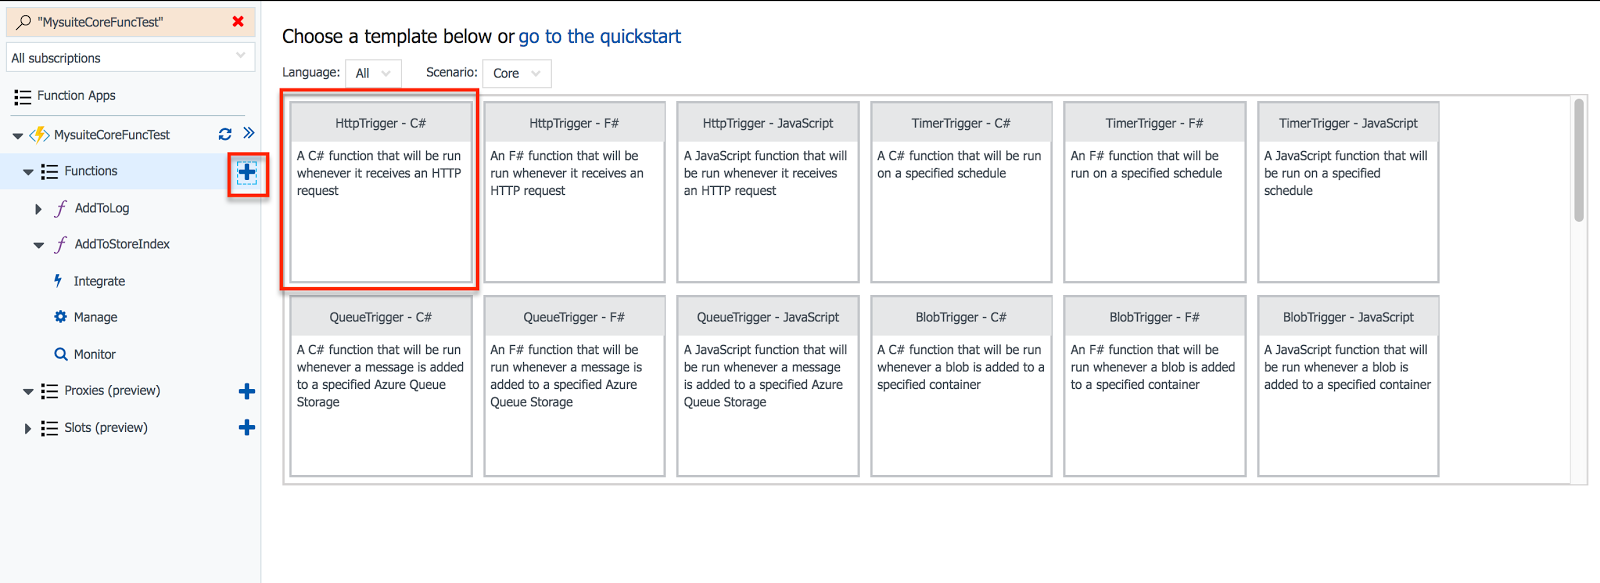
Task: Expand the Slots (preview) node
Action: tap(27, 428)
